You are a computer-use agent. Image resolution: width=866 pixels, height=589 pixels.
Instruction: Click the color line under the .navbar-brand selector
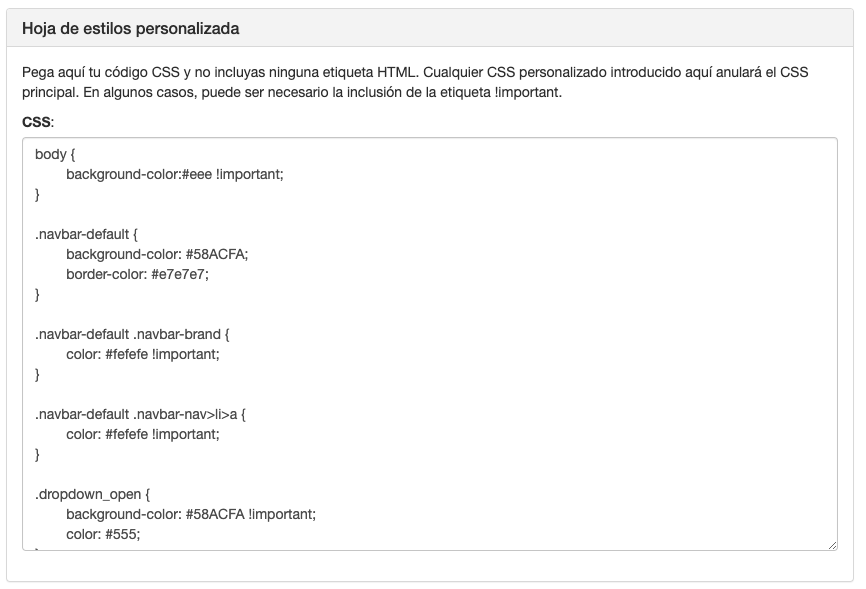pos(142,354)
